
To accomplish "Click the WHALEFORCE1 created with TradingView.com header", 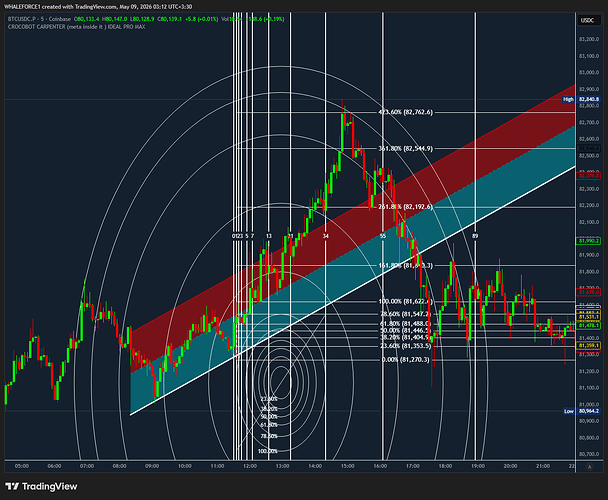I will pos(98,7).
